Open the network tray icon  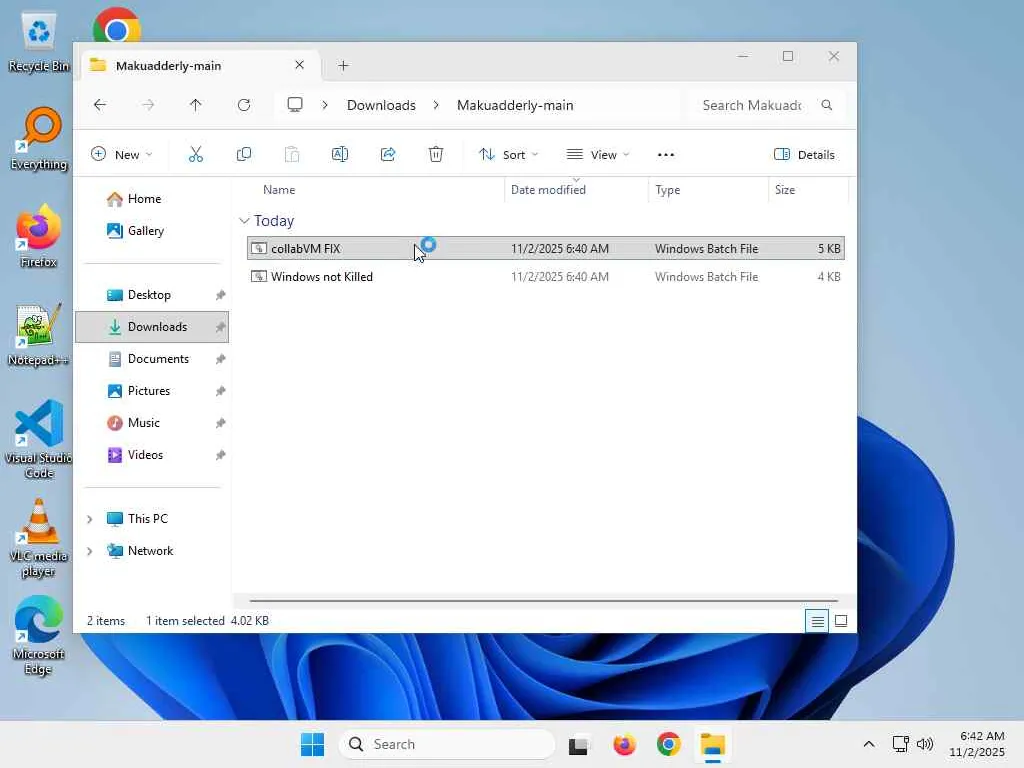[901, 744]
